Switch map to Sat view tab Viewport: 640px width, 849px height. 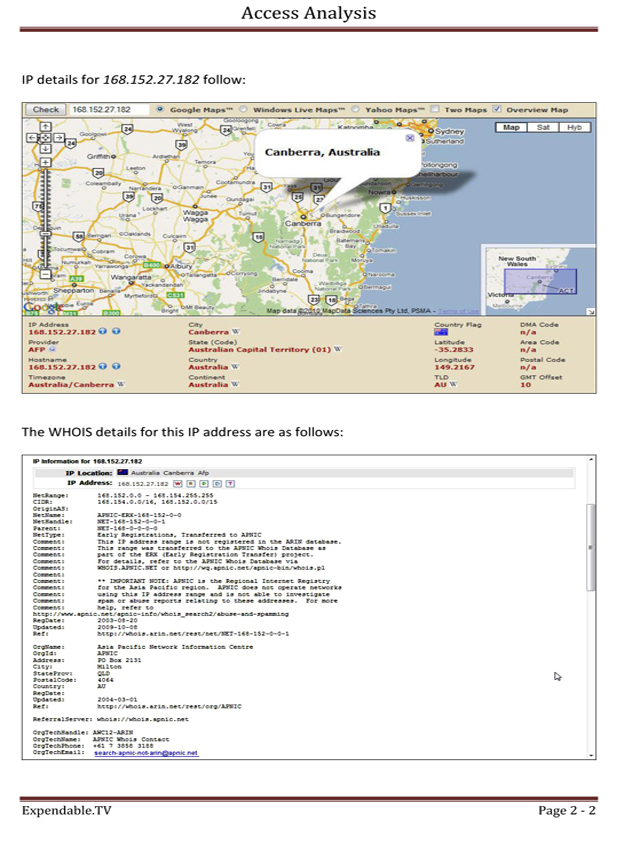point(543,127)
